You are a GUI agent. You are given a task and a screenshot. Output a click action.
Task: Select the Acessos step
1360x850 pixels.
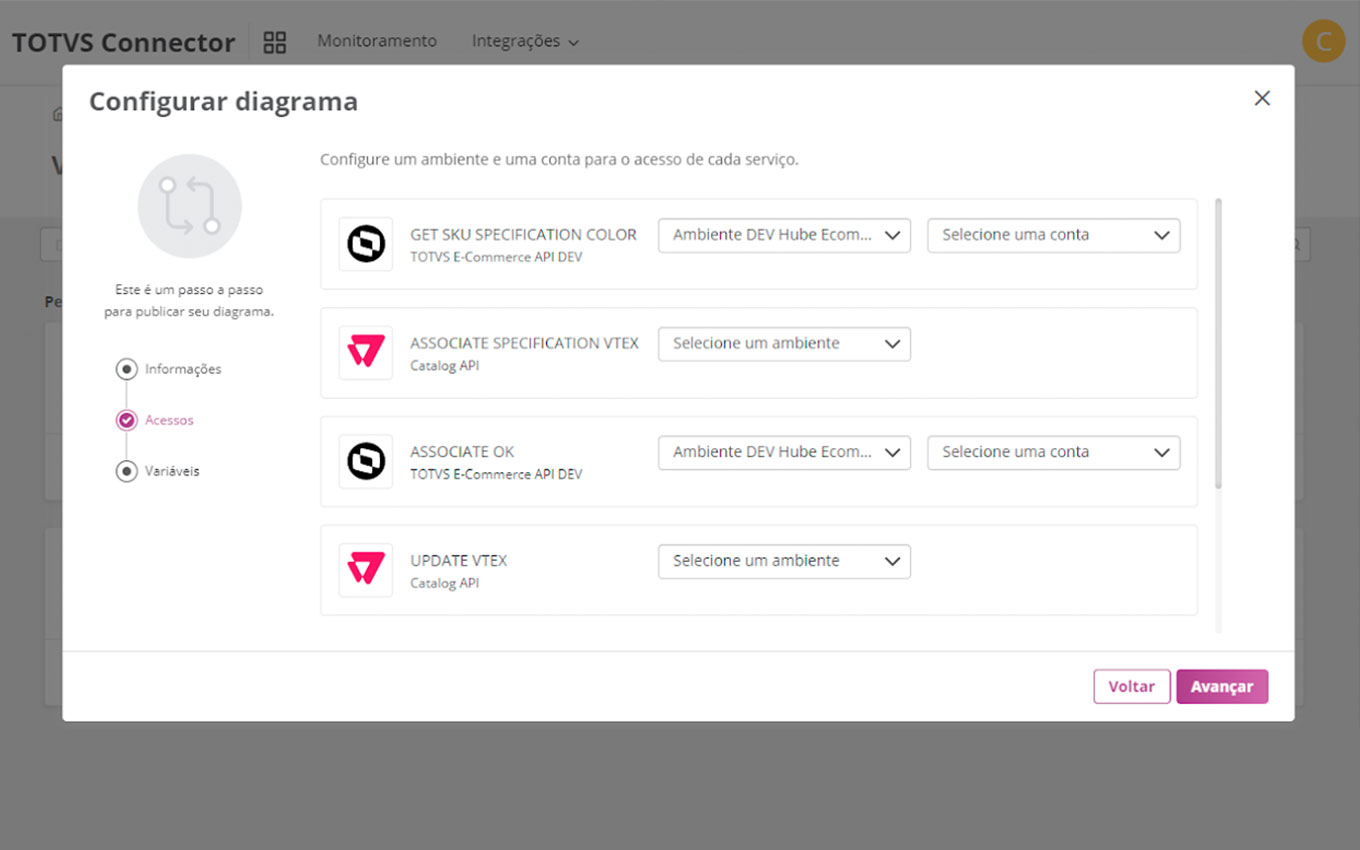click(x=156, y=420)
